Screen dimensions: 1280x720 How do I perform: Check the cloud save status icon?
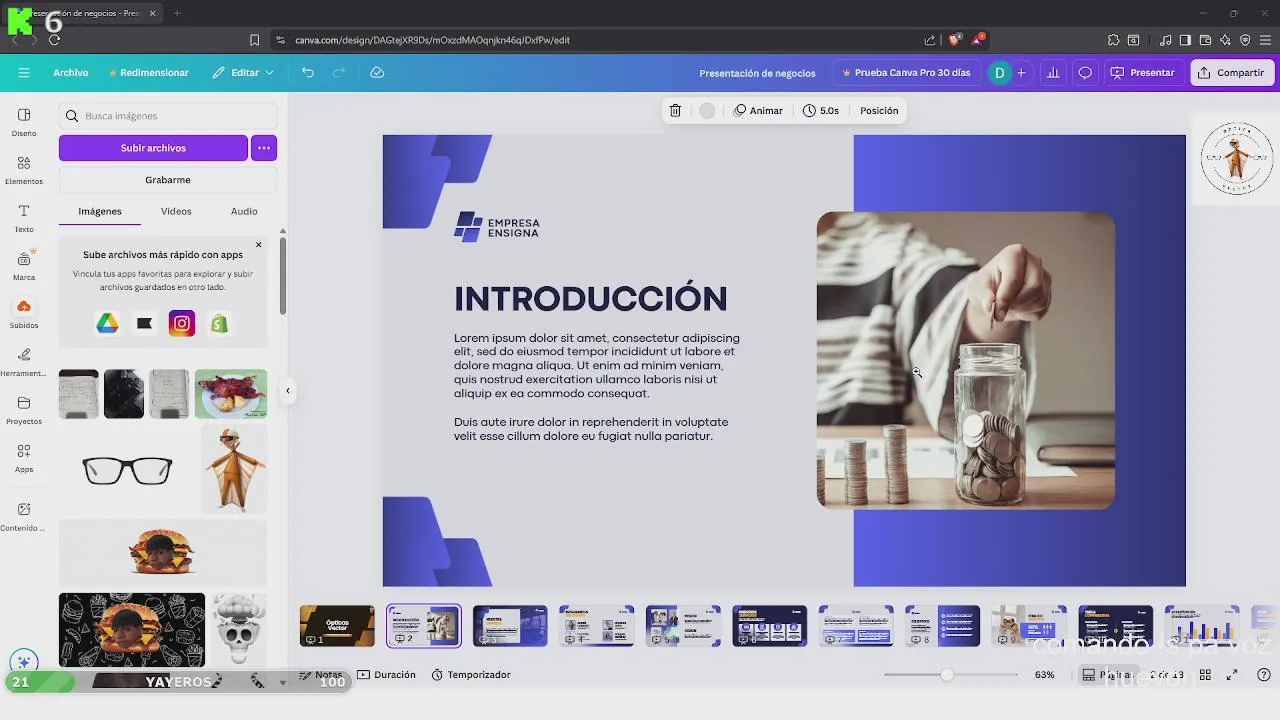click(377, 73)
